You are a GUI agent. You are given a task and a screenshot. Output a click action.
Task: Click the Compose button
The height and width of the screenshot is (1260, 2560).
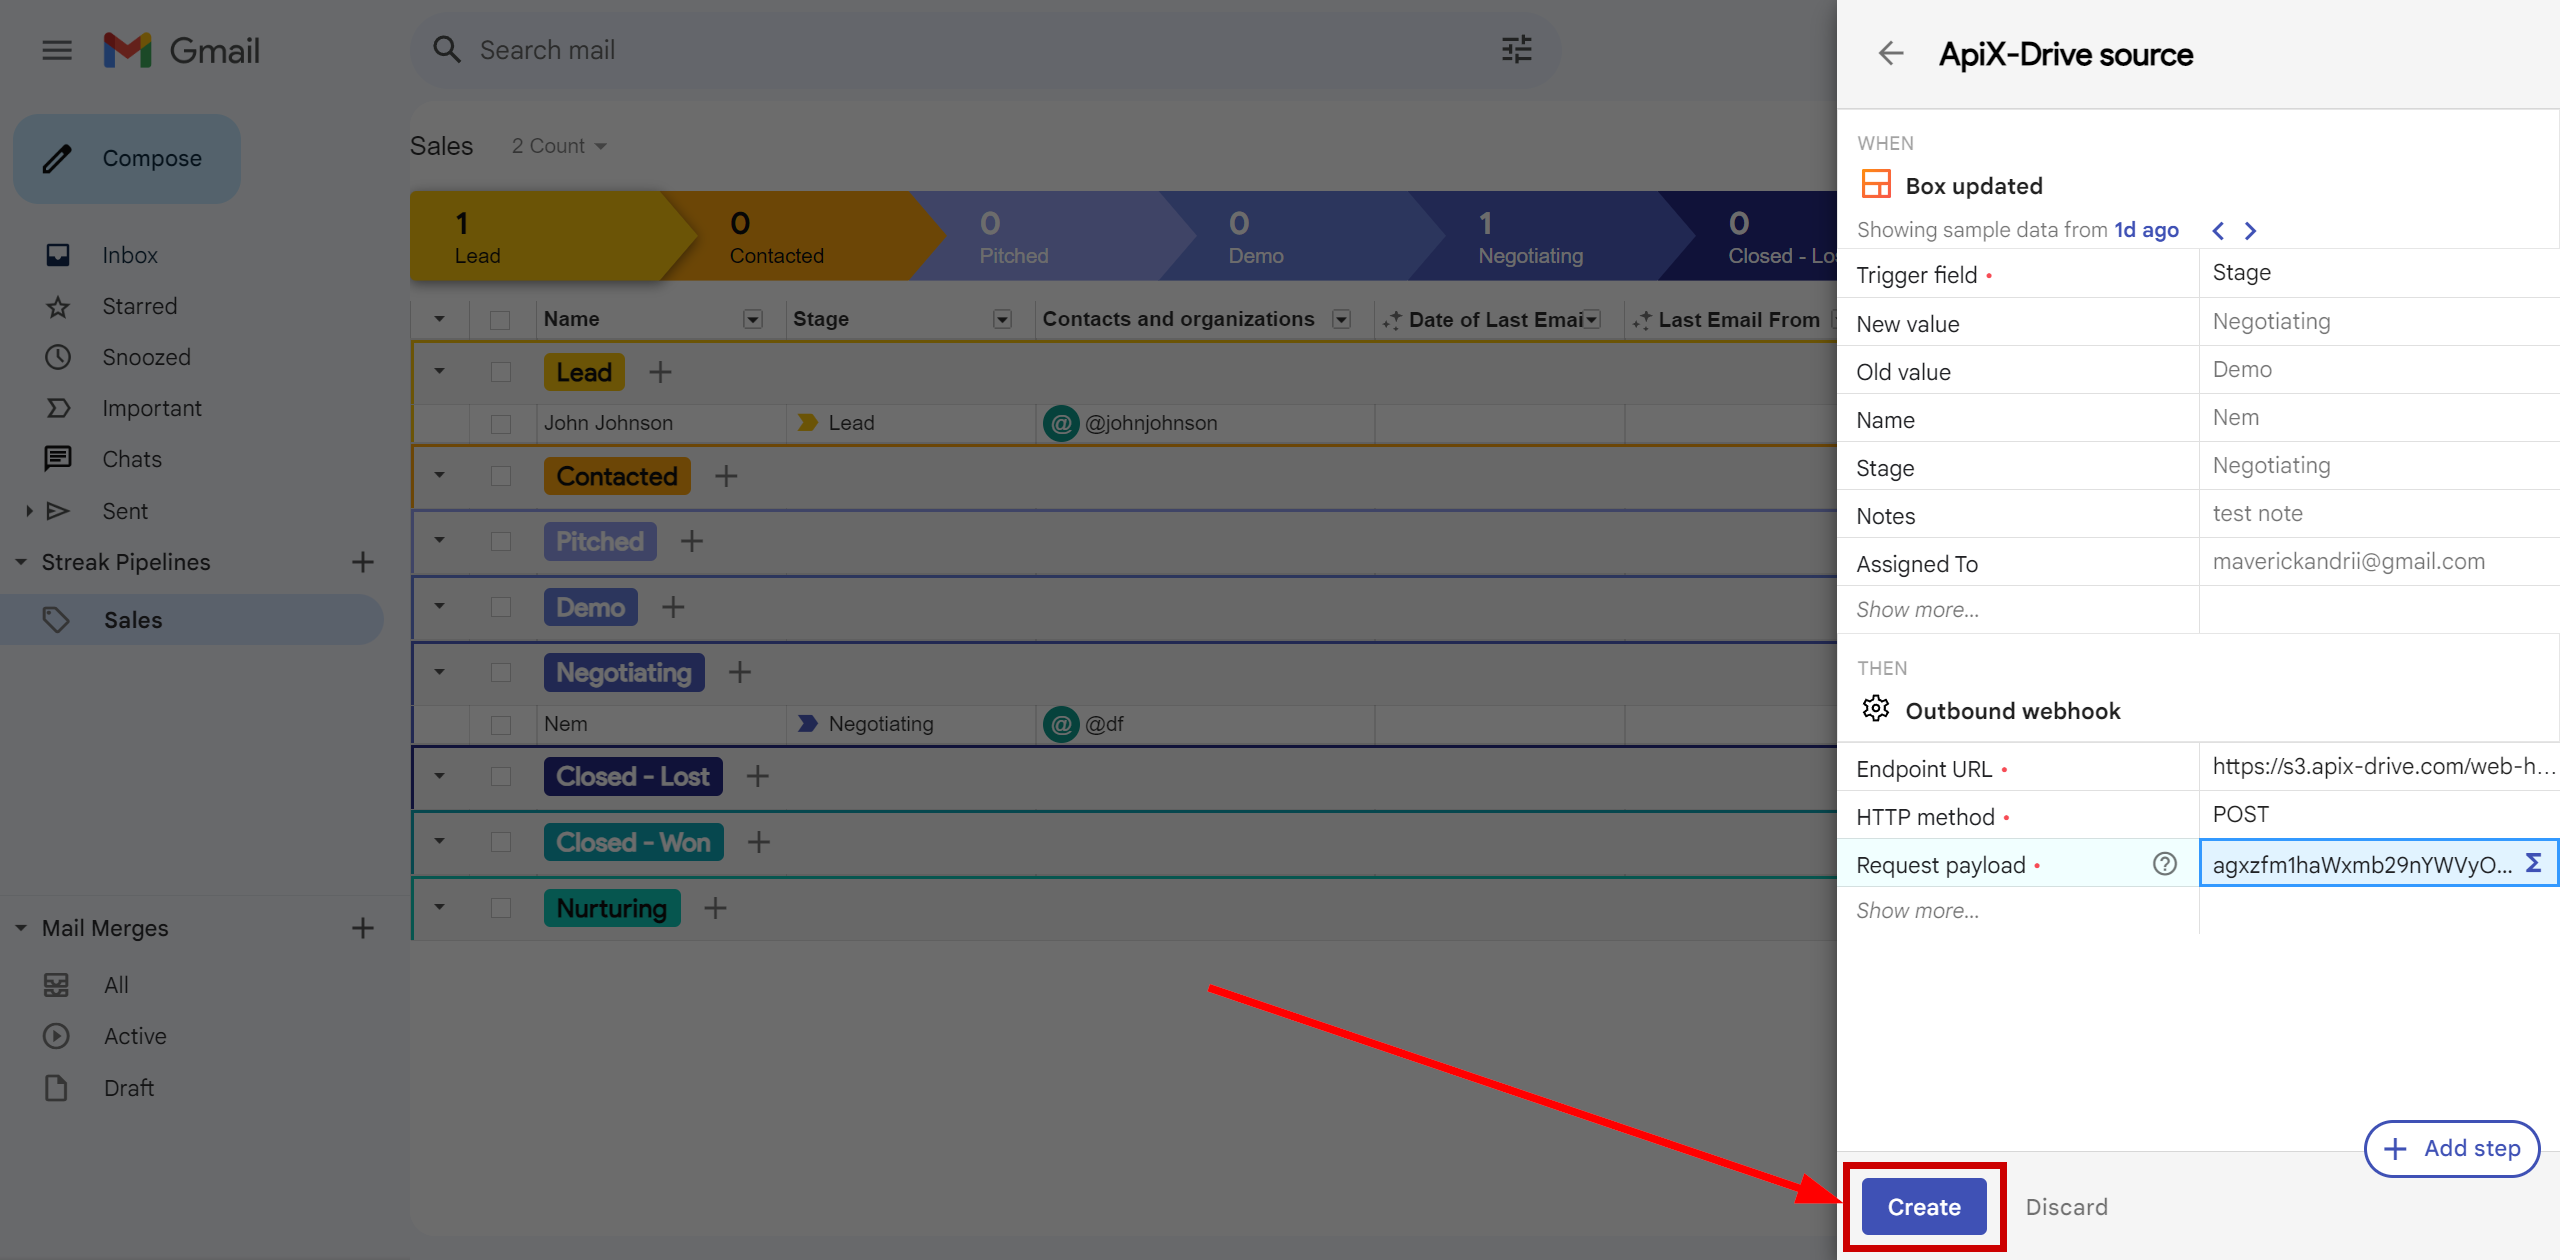click(x=127, y=158)
